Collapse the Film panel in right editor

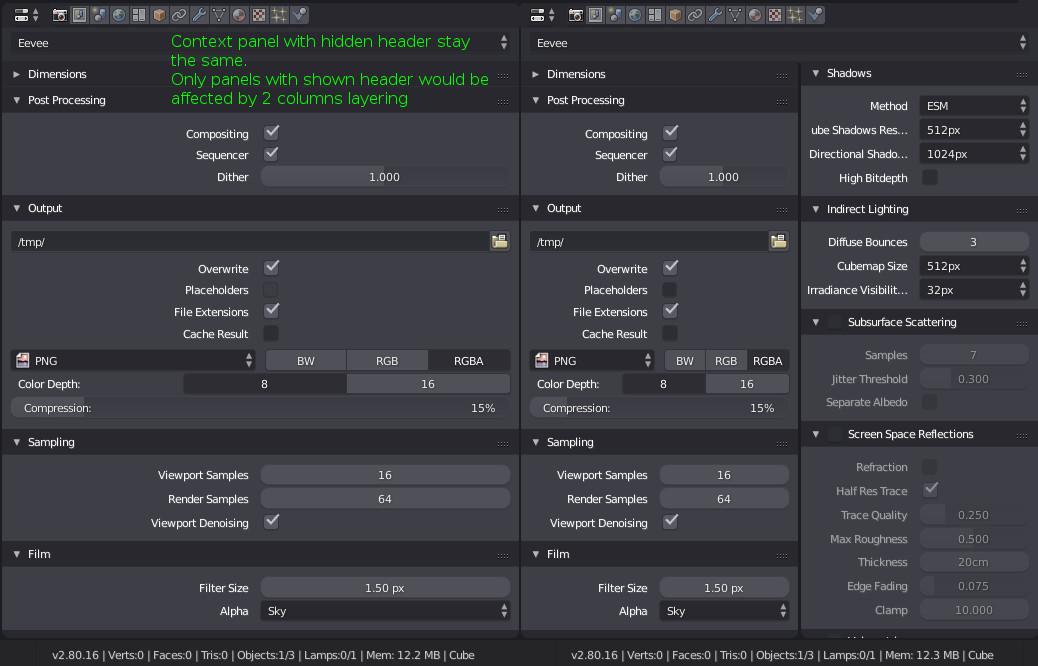(x=536, y=553)
